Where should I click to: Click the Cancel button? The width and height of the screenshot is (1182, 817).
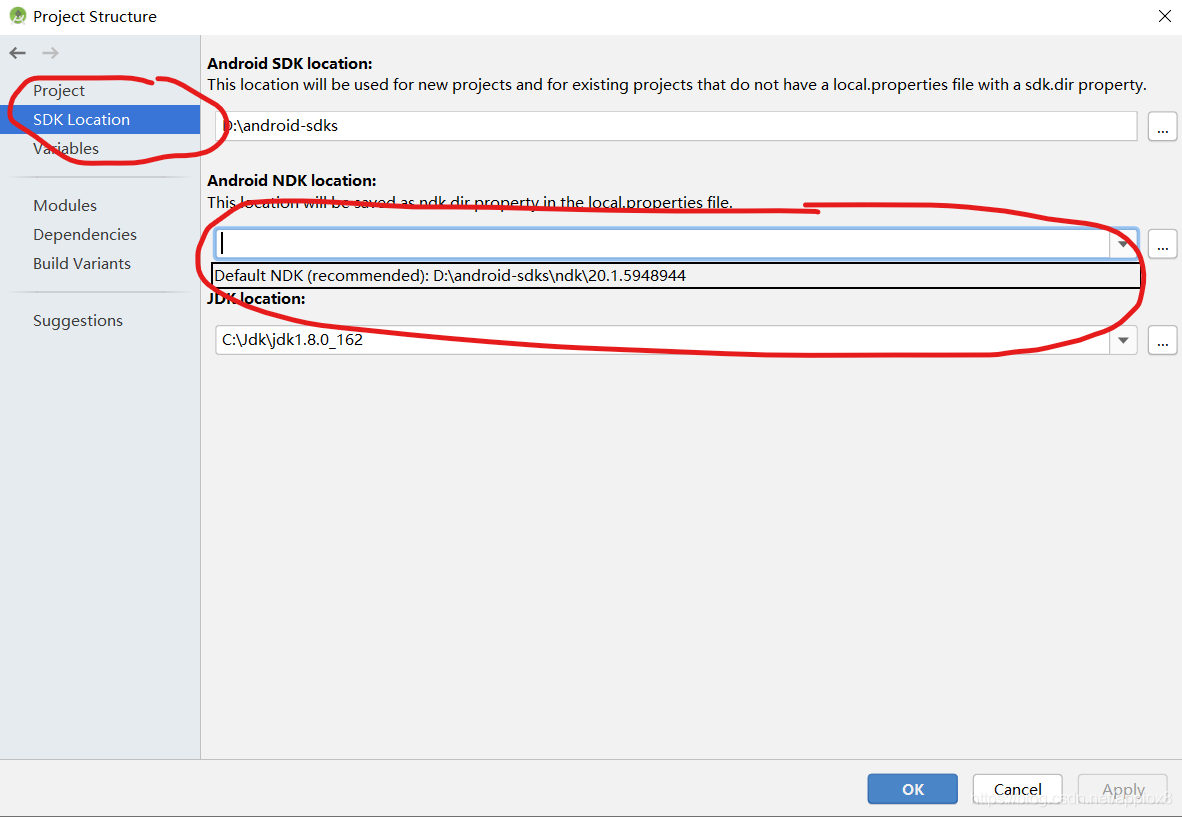coord(1017,789)
